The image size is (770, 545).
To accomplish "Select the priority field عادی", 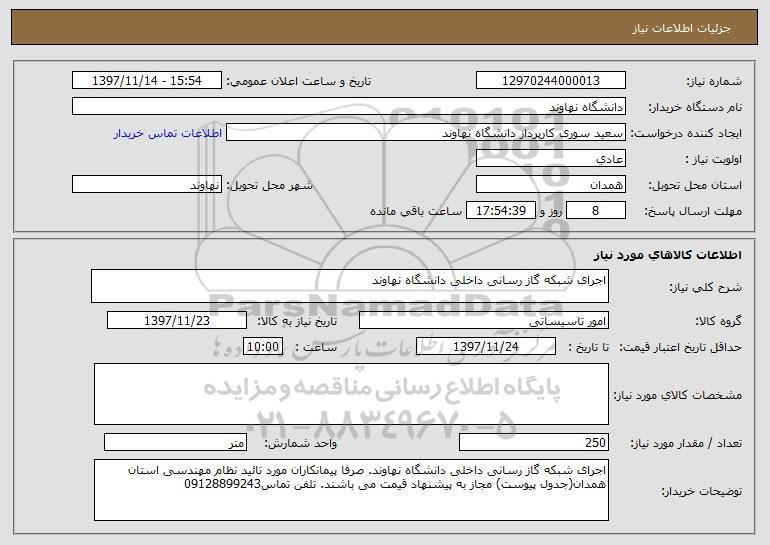I will pyautogui.click(x=550, y=159).
